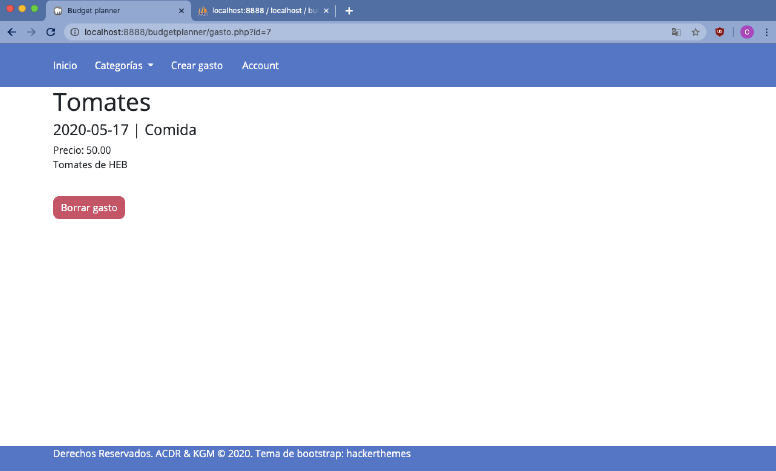Open Chrome's three-dot menu
This screenshot has height=471, width=776.
(x=766, y=32)
